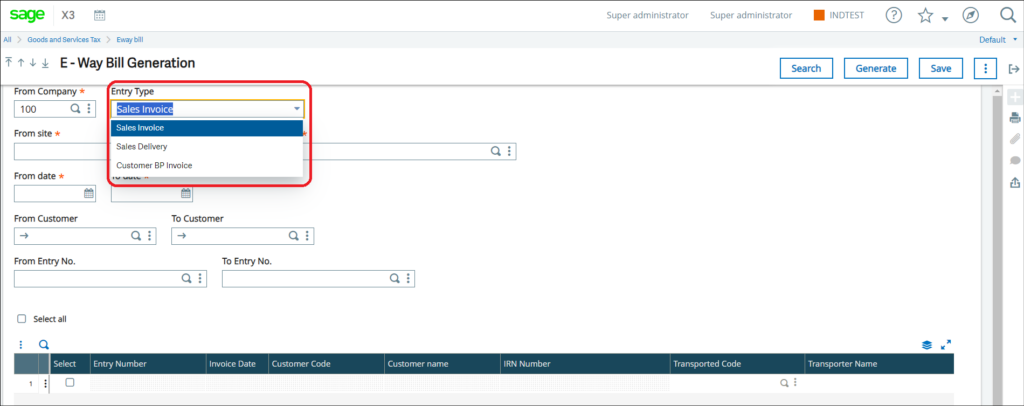Click the grid search magnifier

[44, 345]
